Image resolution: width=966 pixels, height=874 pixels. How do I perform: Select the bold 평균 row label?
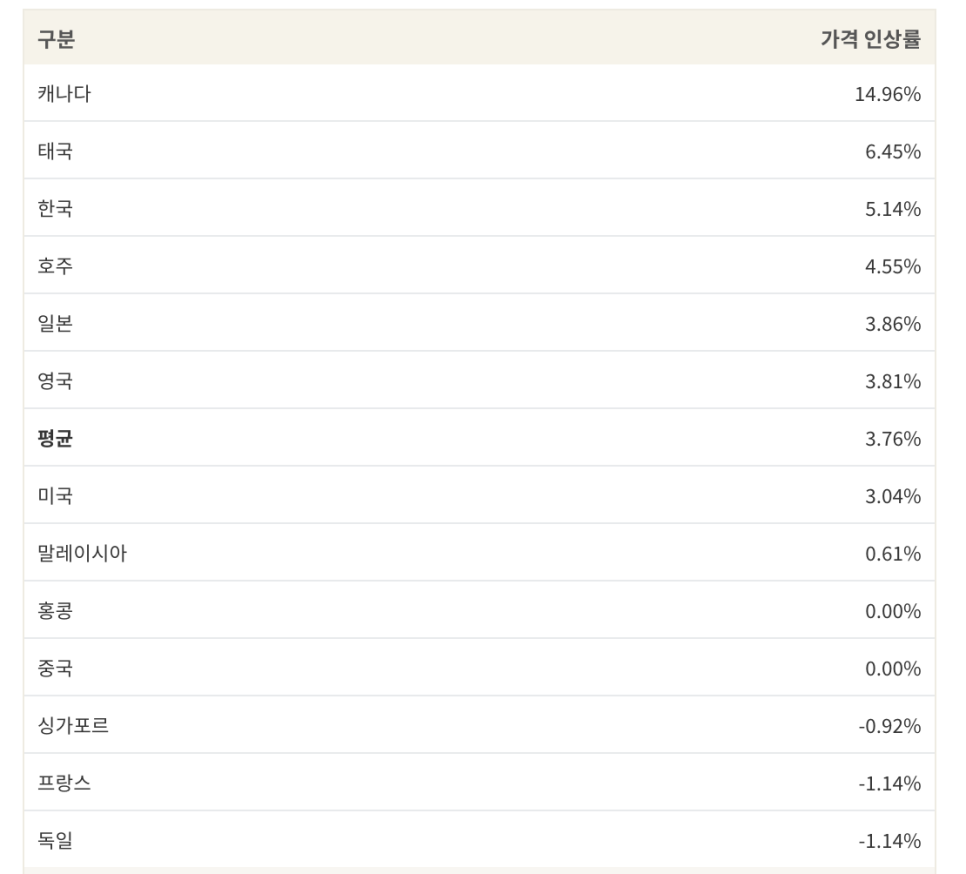[x=55, y=438]
